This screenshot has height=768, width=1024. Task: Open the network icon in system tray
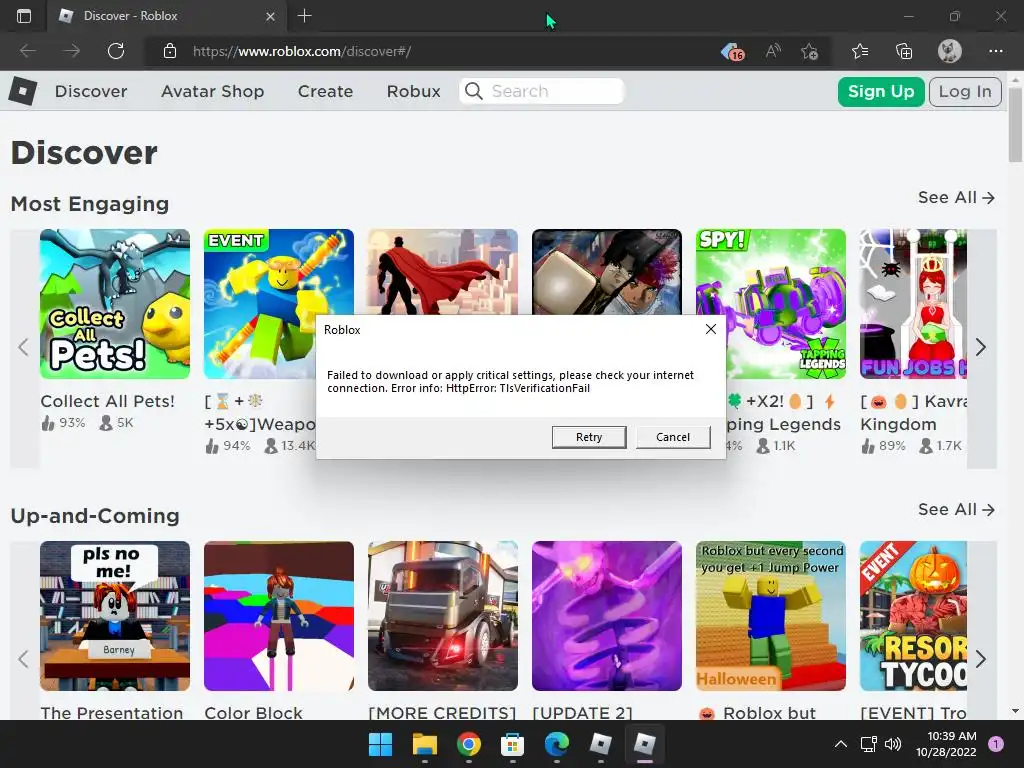click(868, 744)
